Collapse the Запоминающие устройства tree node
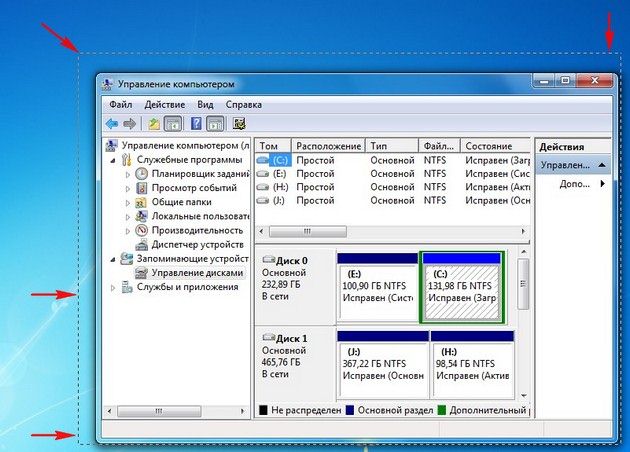Image resolution: width=630 pixels, height=452 pixels. coord(113,260)
